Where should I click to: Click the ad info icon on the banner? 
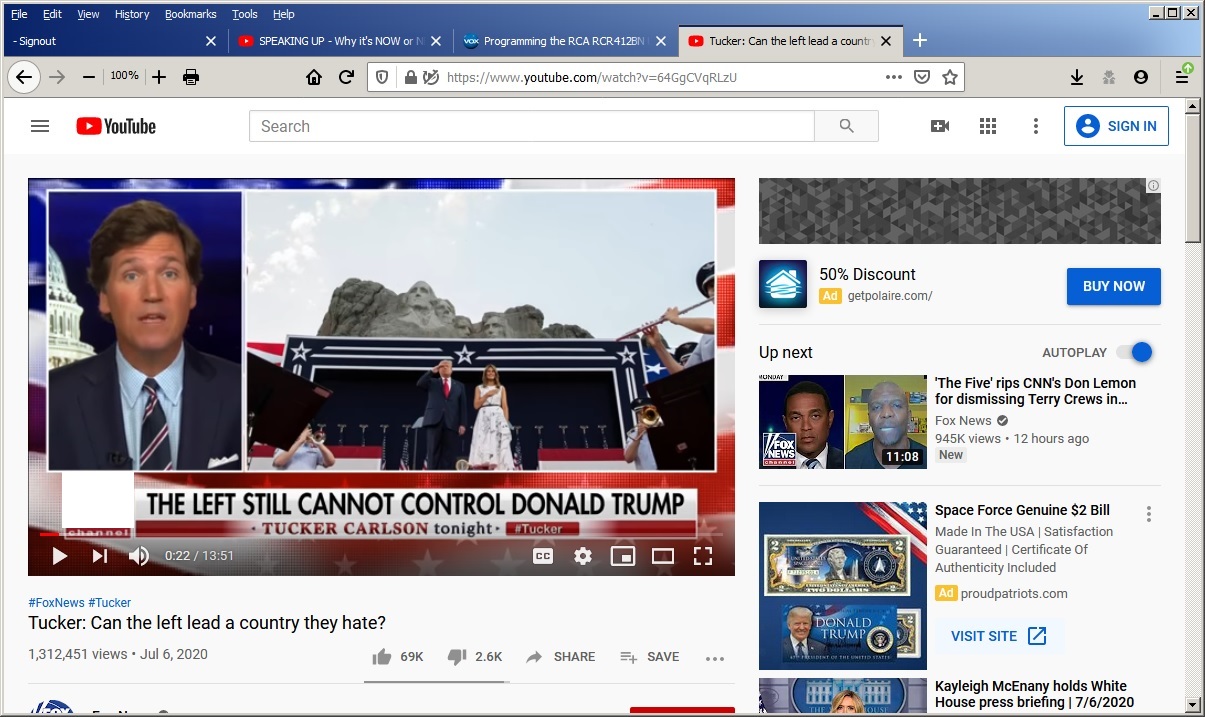pyautogui.click(x=1153, y=186)
